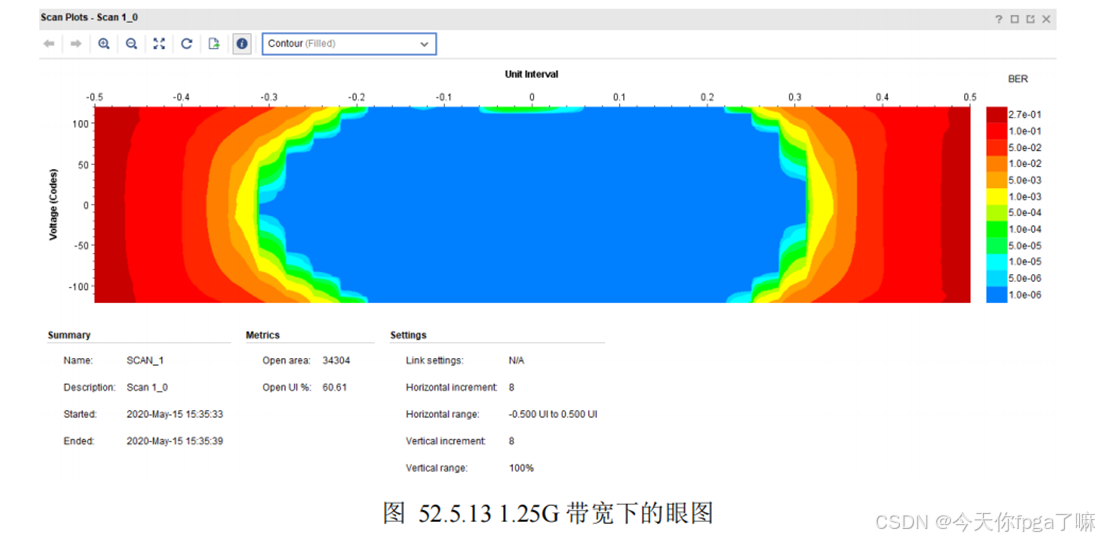The width and height of the screenshot is (1099, 539).
Task: Click the 1.0e-03 yellow BER legend swatch
Action: [x=996, y=196]
